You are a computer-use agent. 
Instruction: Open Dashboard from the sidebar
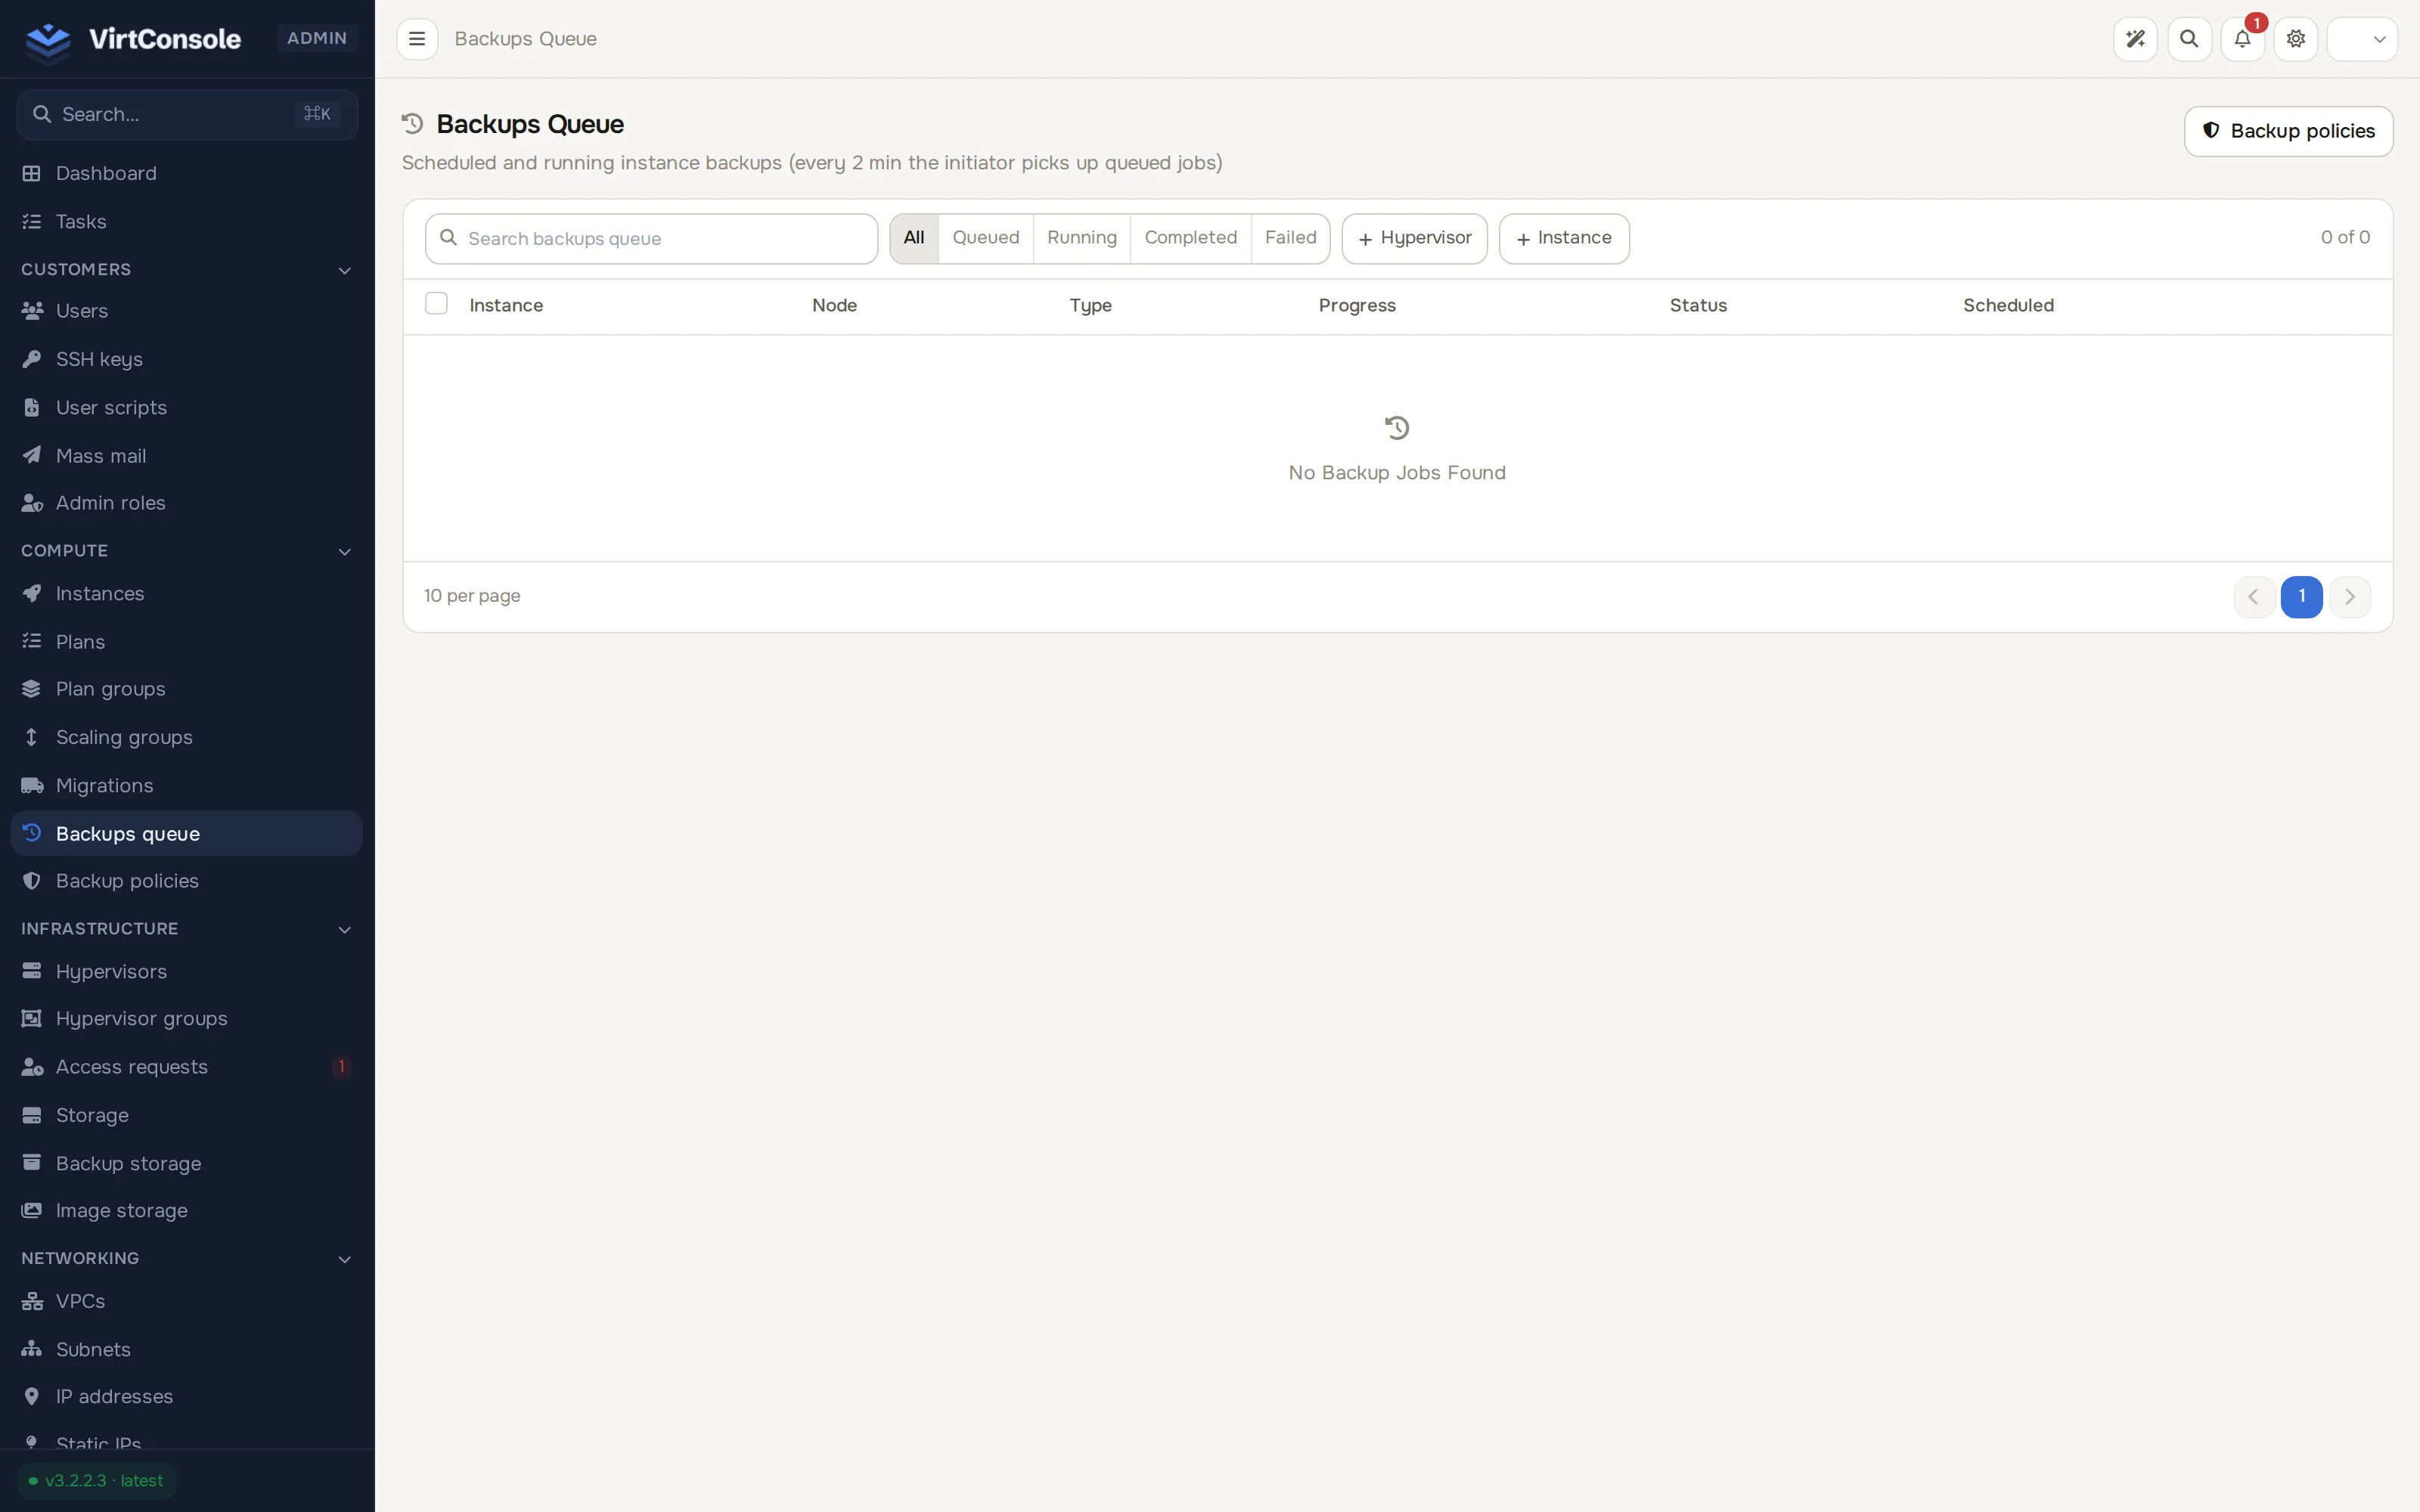(x=187, y=173)
